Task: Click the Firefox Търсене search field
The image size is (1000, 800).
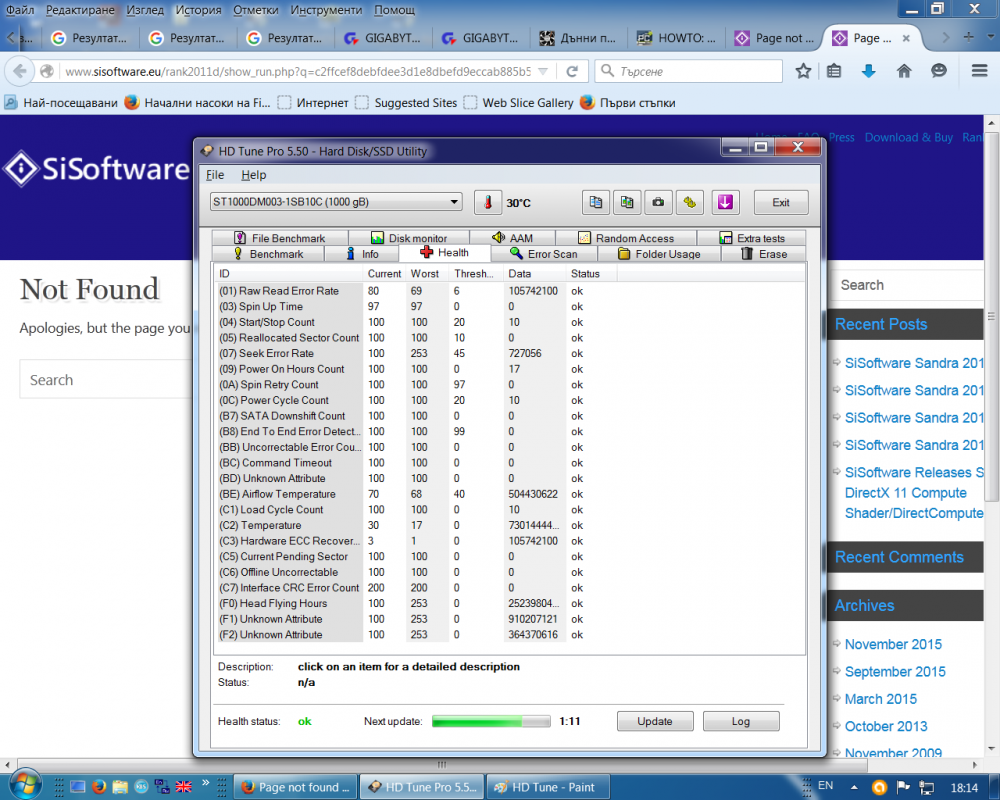Action: pyautogui.click(x=689, y=71)
